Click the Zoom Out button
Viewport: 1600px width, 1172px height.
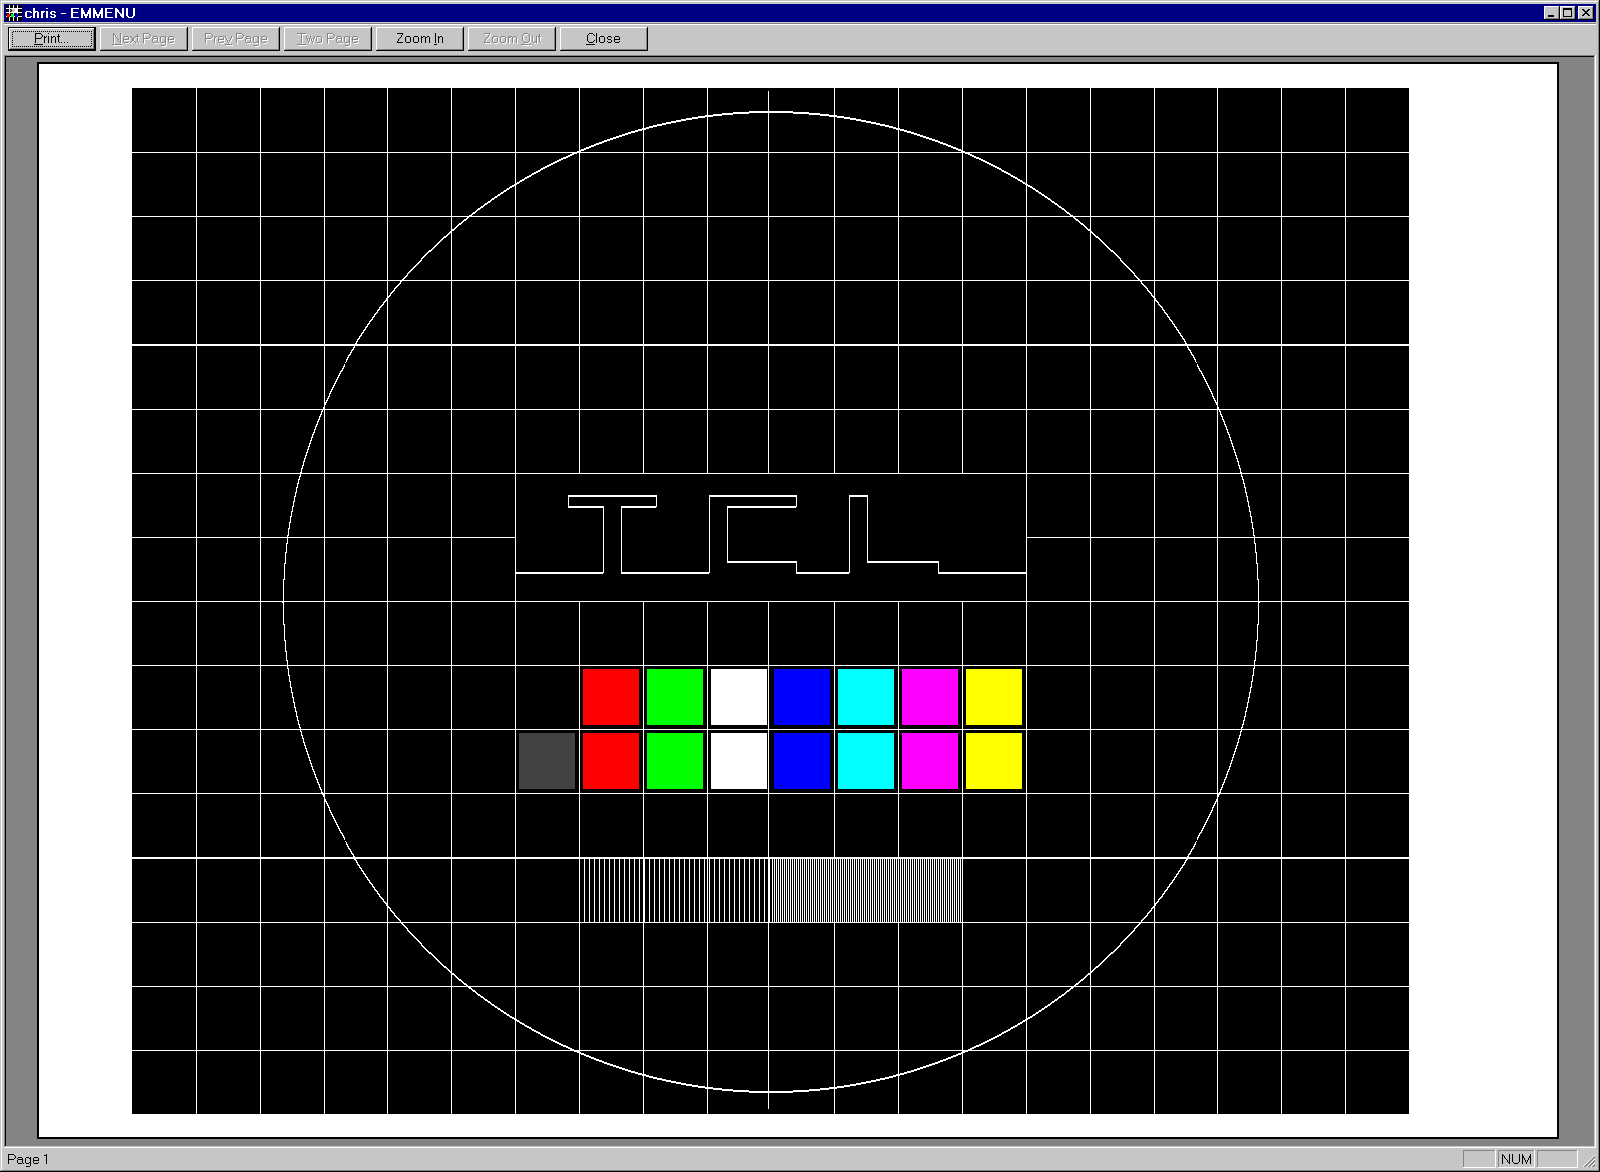pos(512,39)
